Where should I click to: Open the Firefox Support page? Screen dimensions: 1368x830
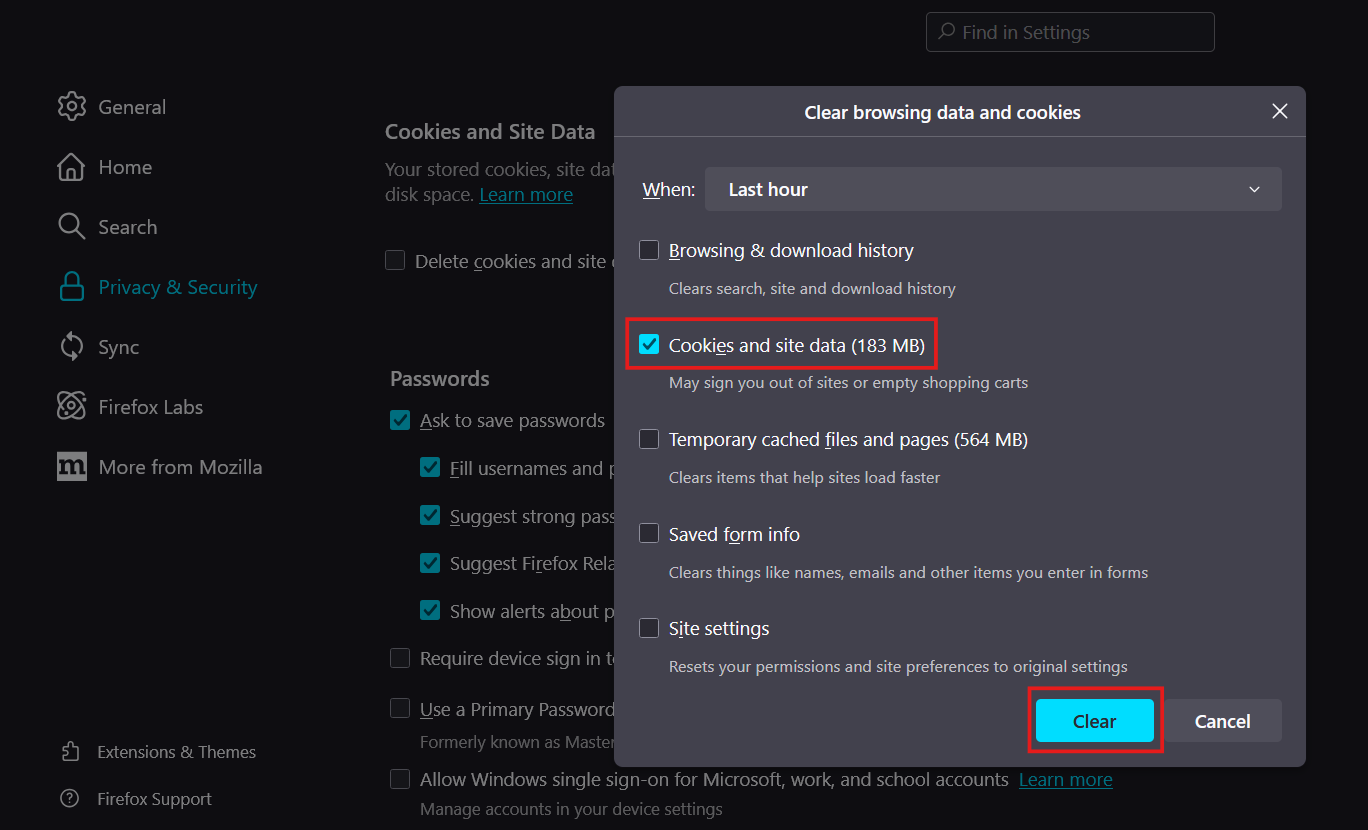(x=154, y=799)
